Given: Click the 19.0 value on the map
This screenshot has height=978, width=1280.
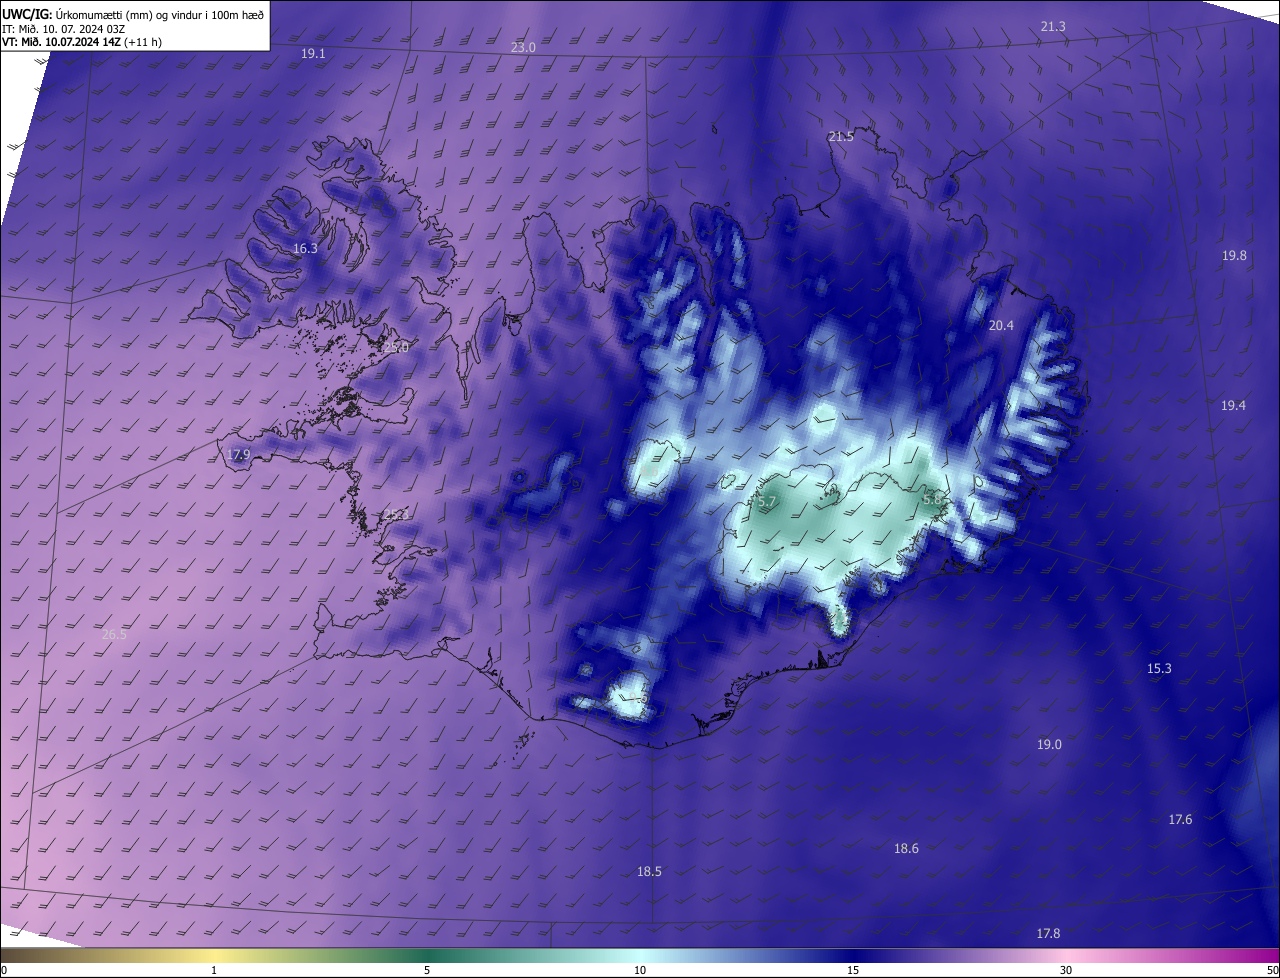Looking at the screenshot, I should click(1049, 744).
